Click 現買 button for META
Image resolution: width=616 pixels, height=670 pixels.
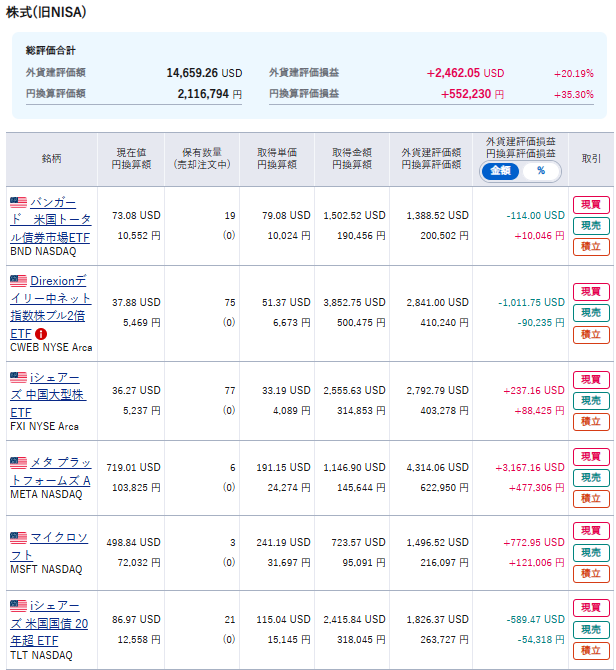(591, 456)
